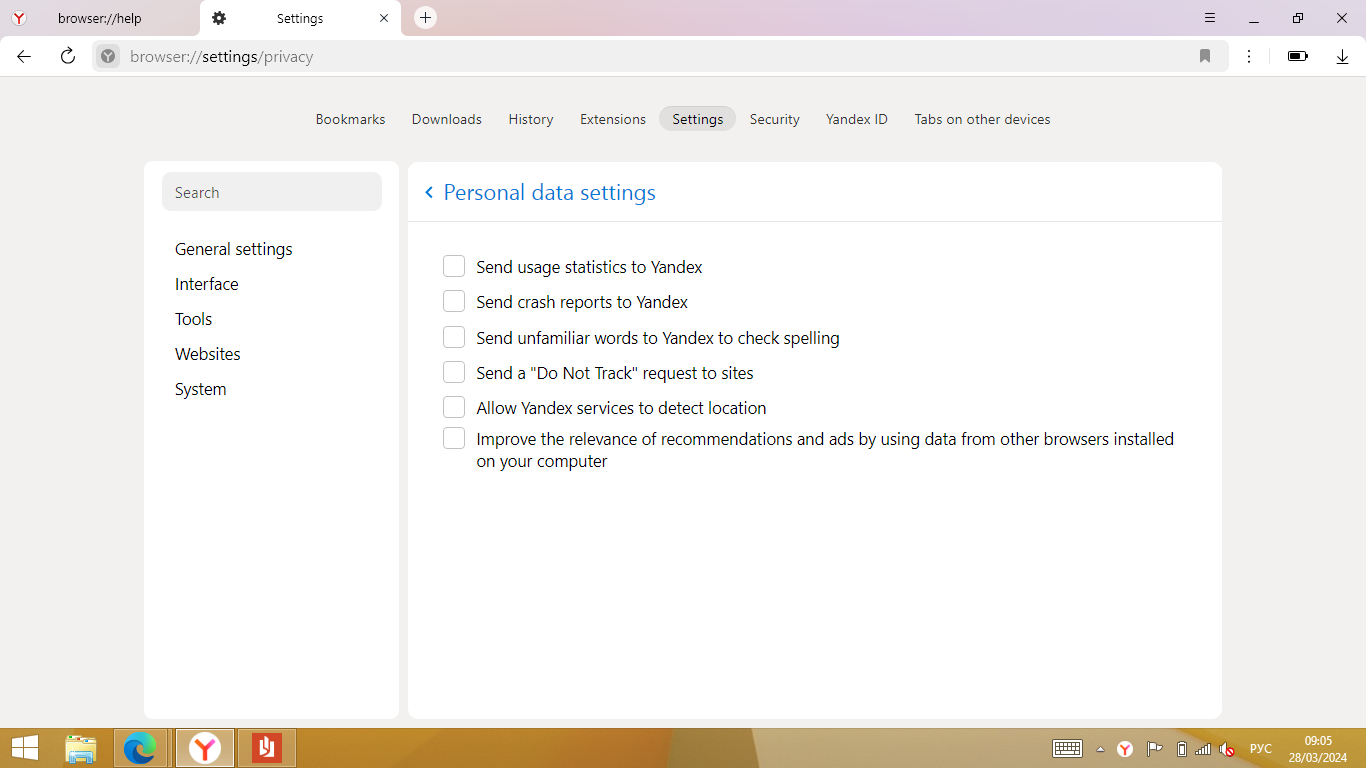1366x768 pixels.
Task: Open the Downloads tab
Action: (x=447, y=119)
